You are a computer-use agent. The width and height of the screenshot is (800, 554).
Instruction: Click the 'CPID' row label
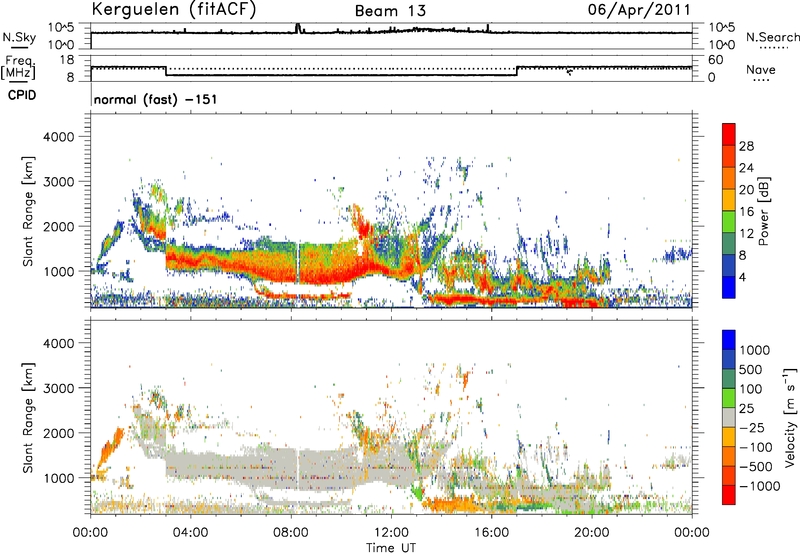pos(22,95)
